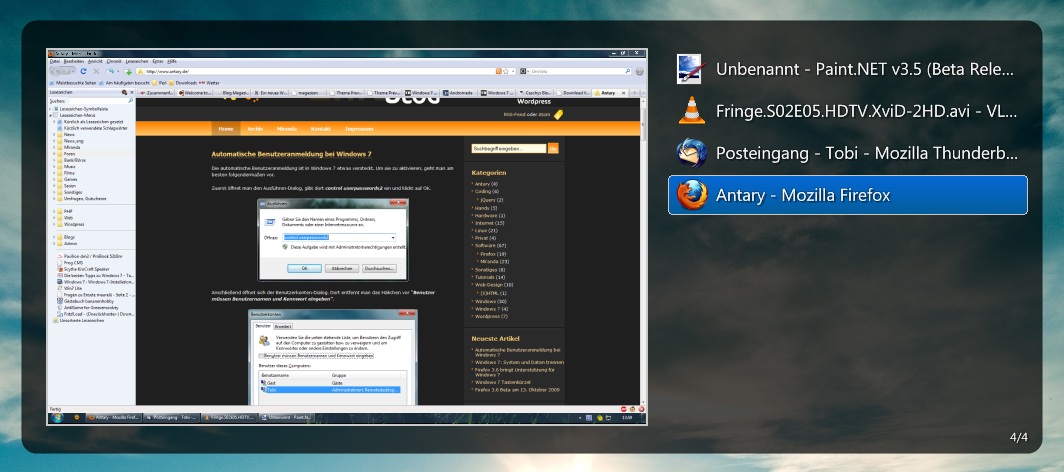Open the Downloads bookmarks toolbar folder

pos(183,83)
